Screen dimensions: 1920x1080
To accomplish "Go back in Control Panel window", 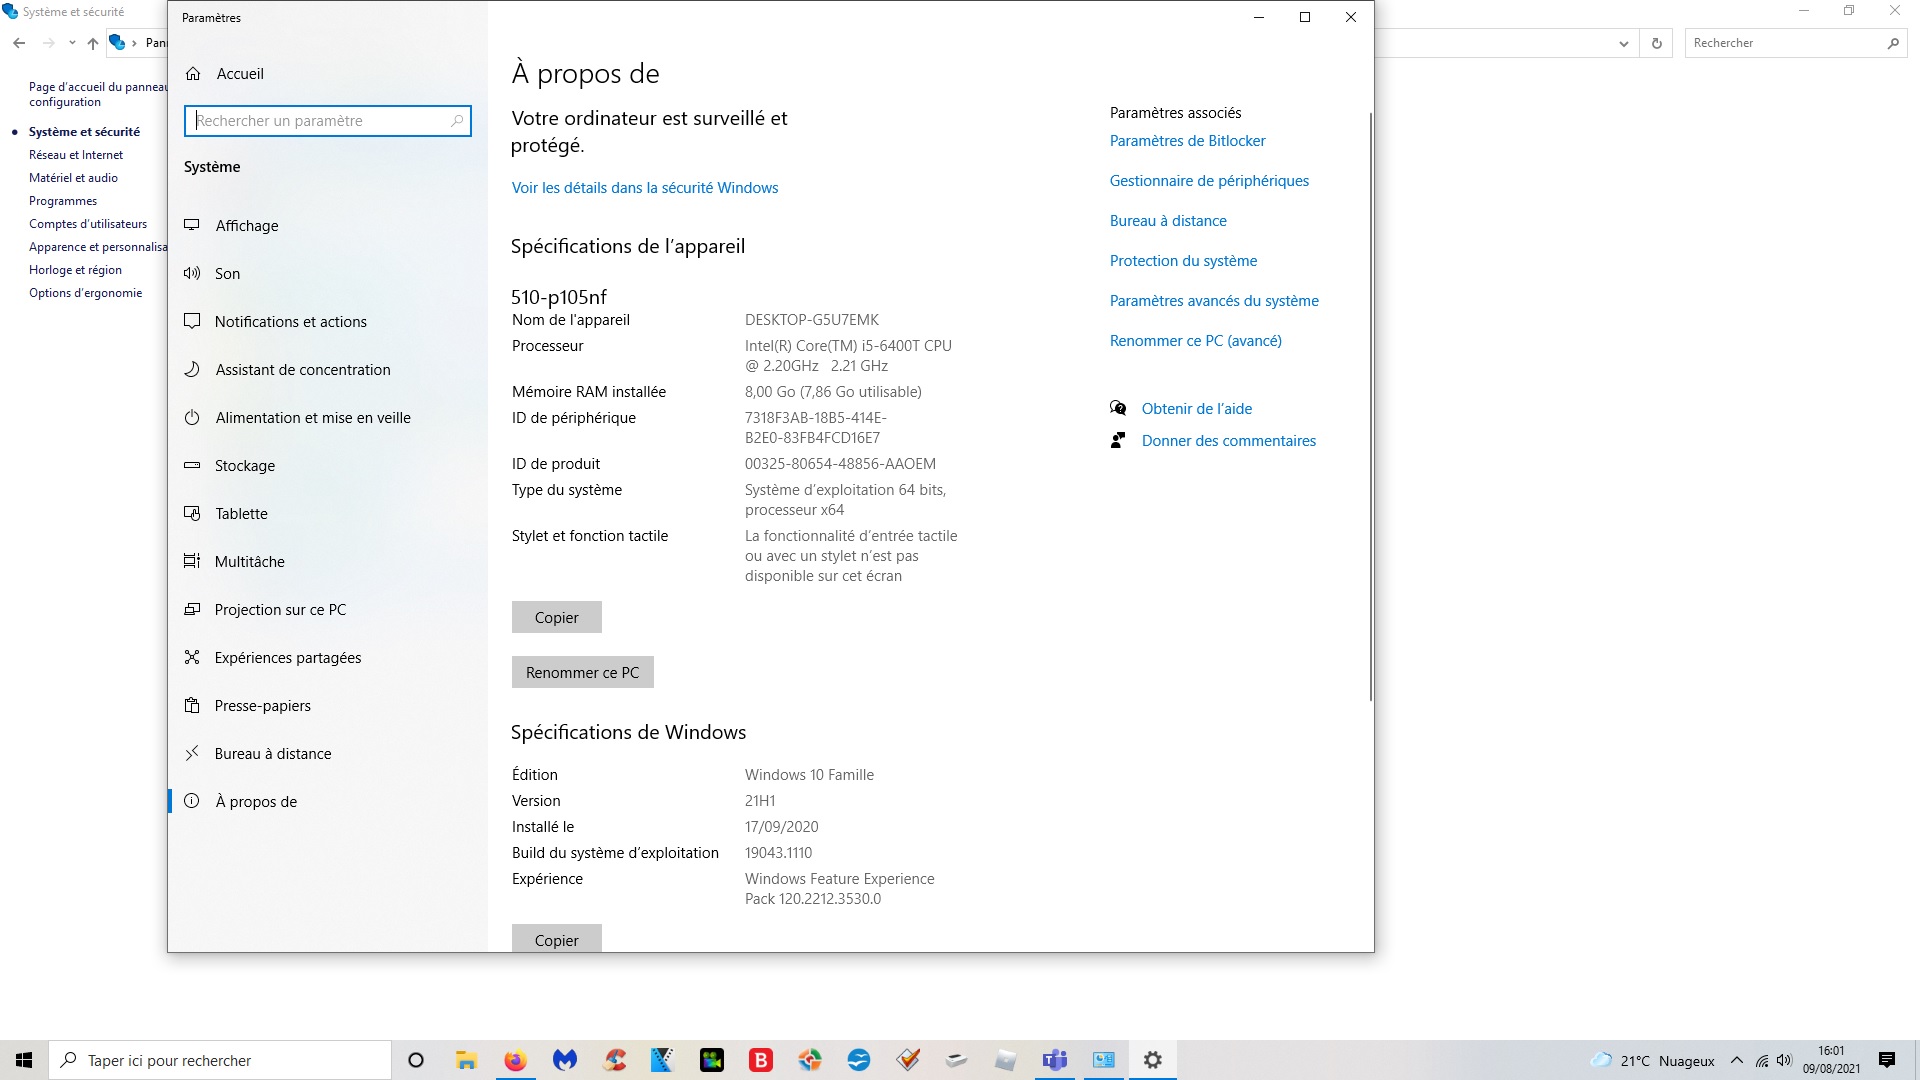I will tap(19, 43).
